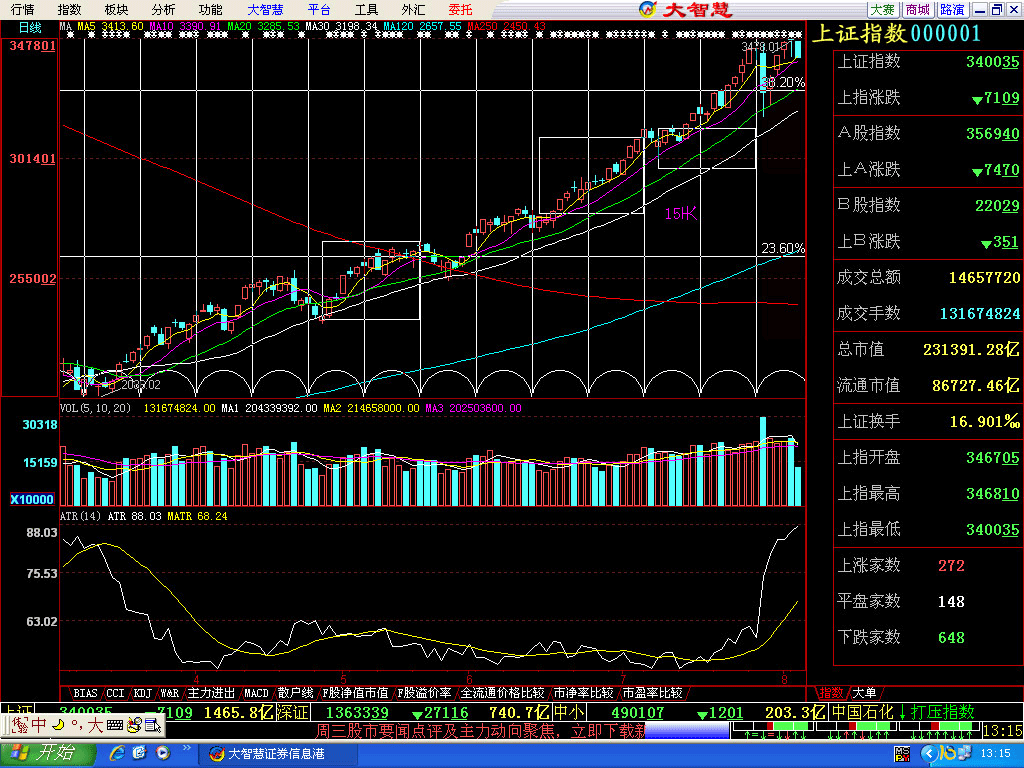Toggle the IME punctuation mode icon
The width and height of the screenshot is (1024, 768).
click(x=76, y=724)
